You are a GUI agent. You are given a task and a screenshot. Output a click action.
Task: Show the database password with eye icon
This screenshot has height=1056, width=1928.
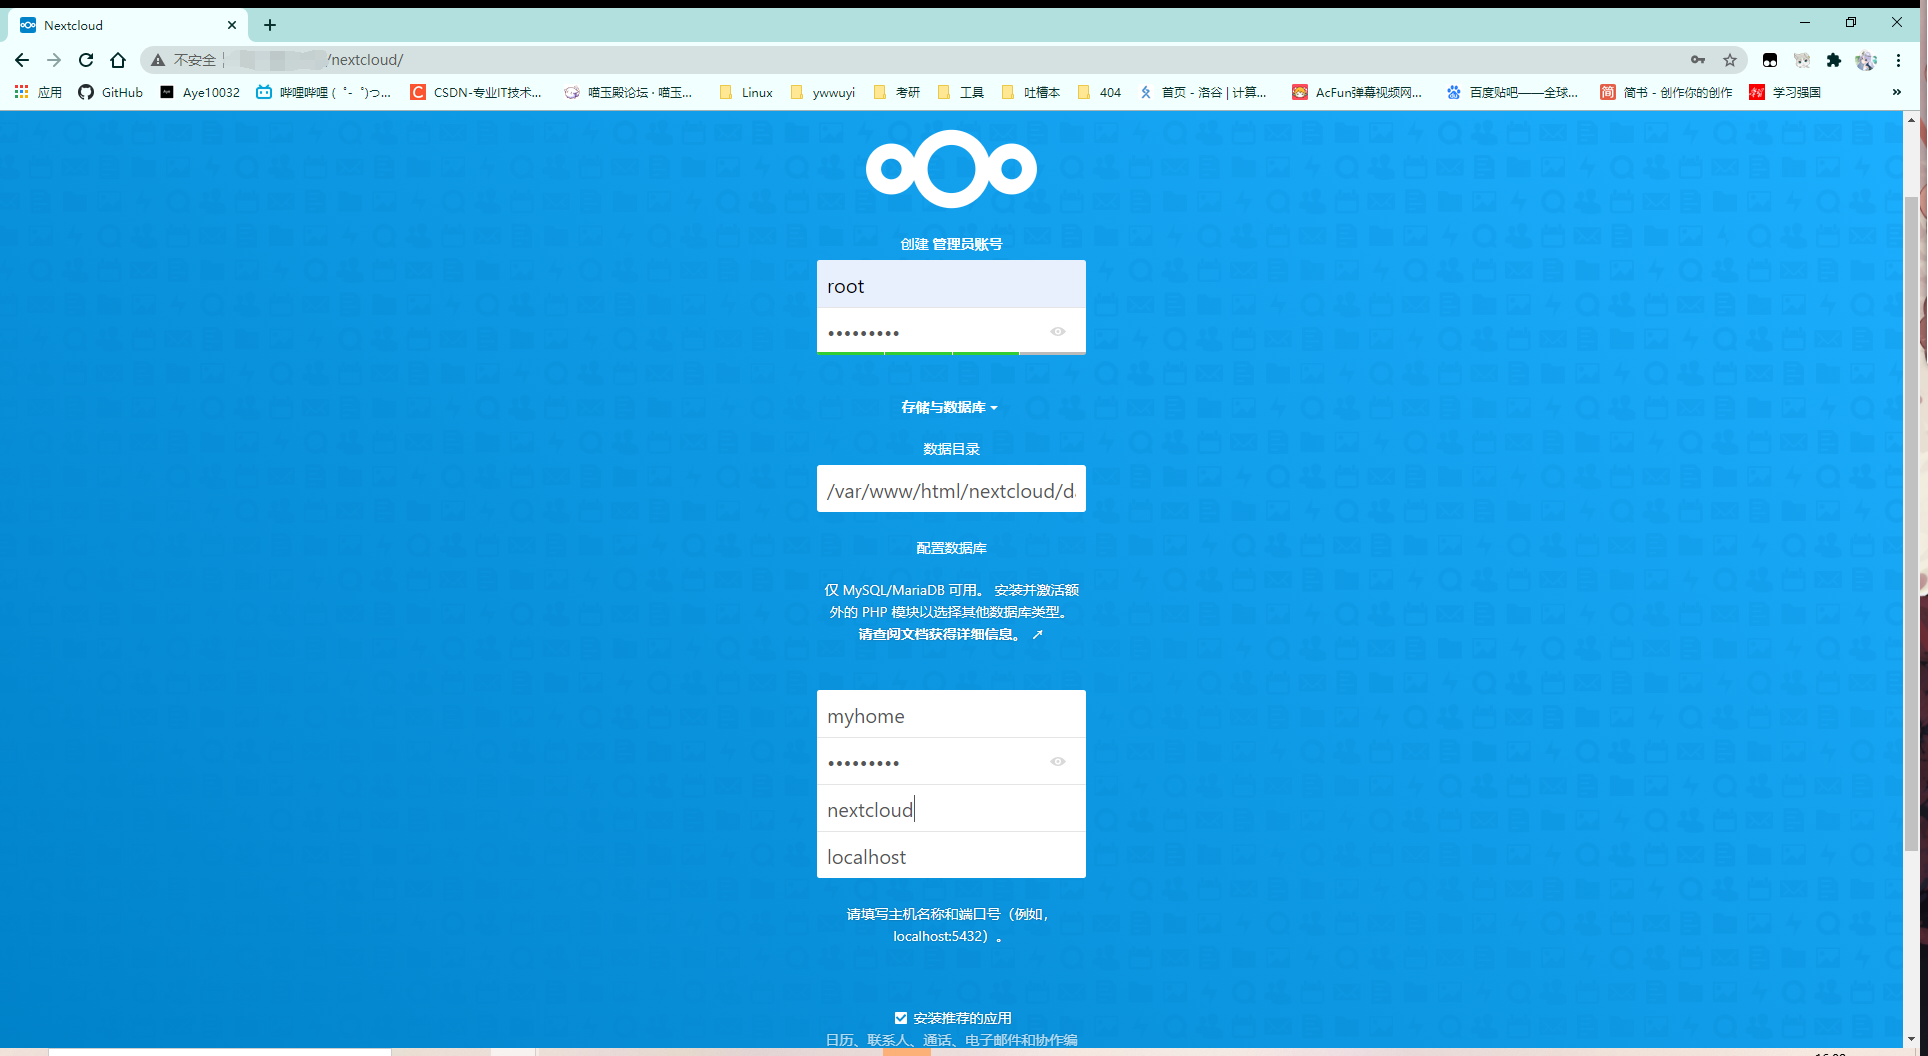coord(1058,761)
